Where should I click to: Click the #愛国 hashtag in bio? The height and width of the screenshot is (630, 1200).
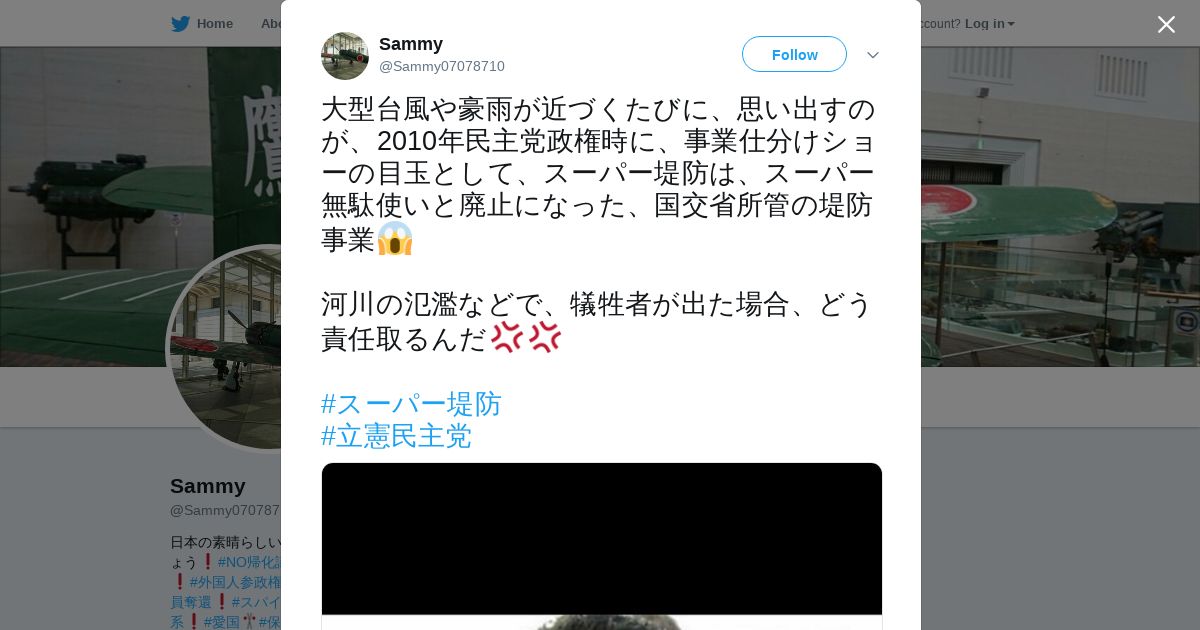[x=222, y=622]
